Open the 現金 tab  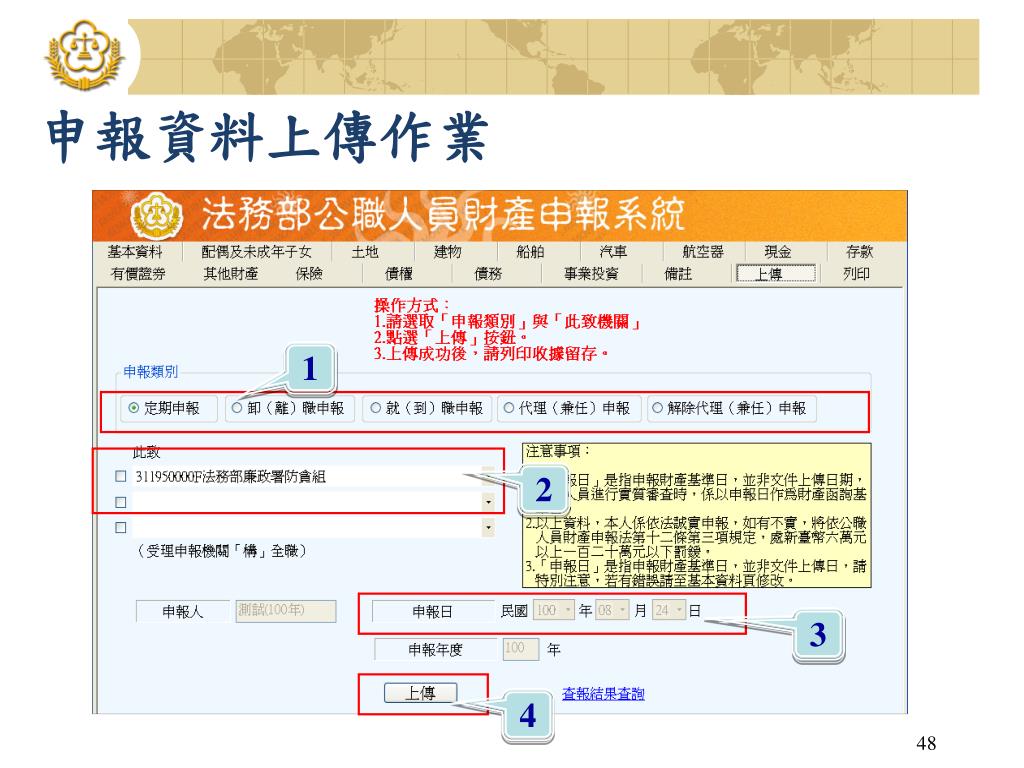click(778, 251)
